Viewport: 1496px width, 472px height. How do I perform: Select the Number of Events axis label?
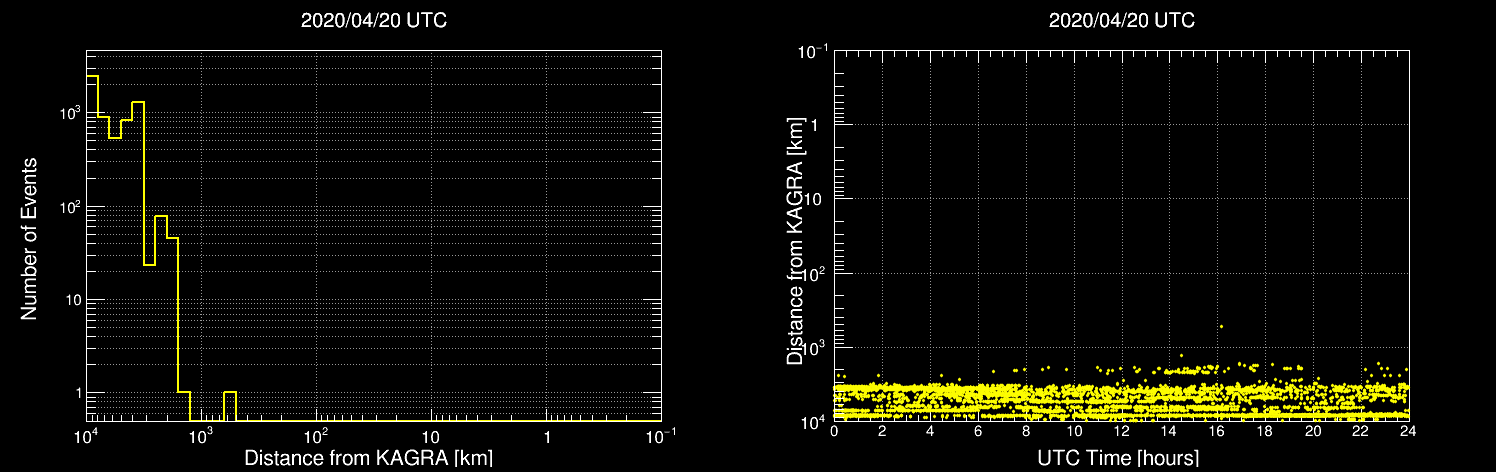point(29,238)
